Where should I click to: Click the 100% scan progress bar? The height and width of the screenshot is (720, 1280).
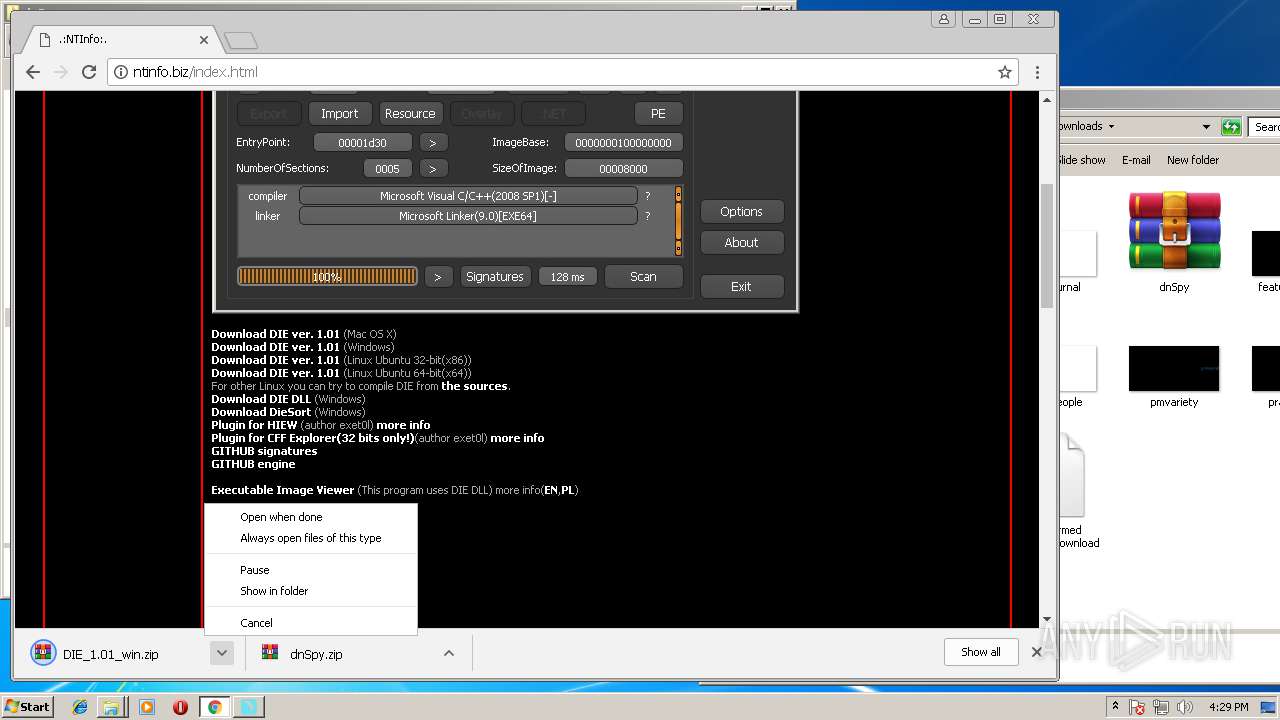tap(327, 276)
